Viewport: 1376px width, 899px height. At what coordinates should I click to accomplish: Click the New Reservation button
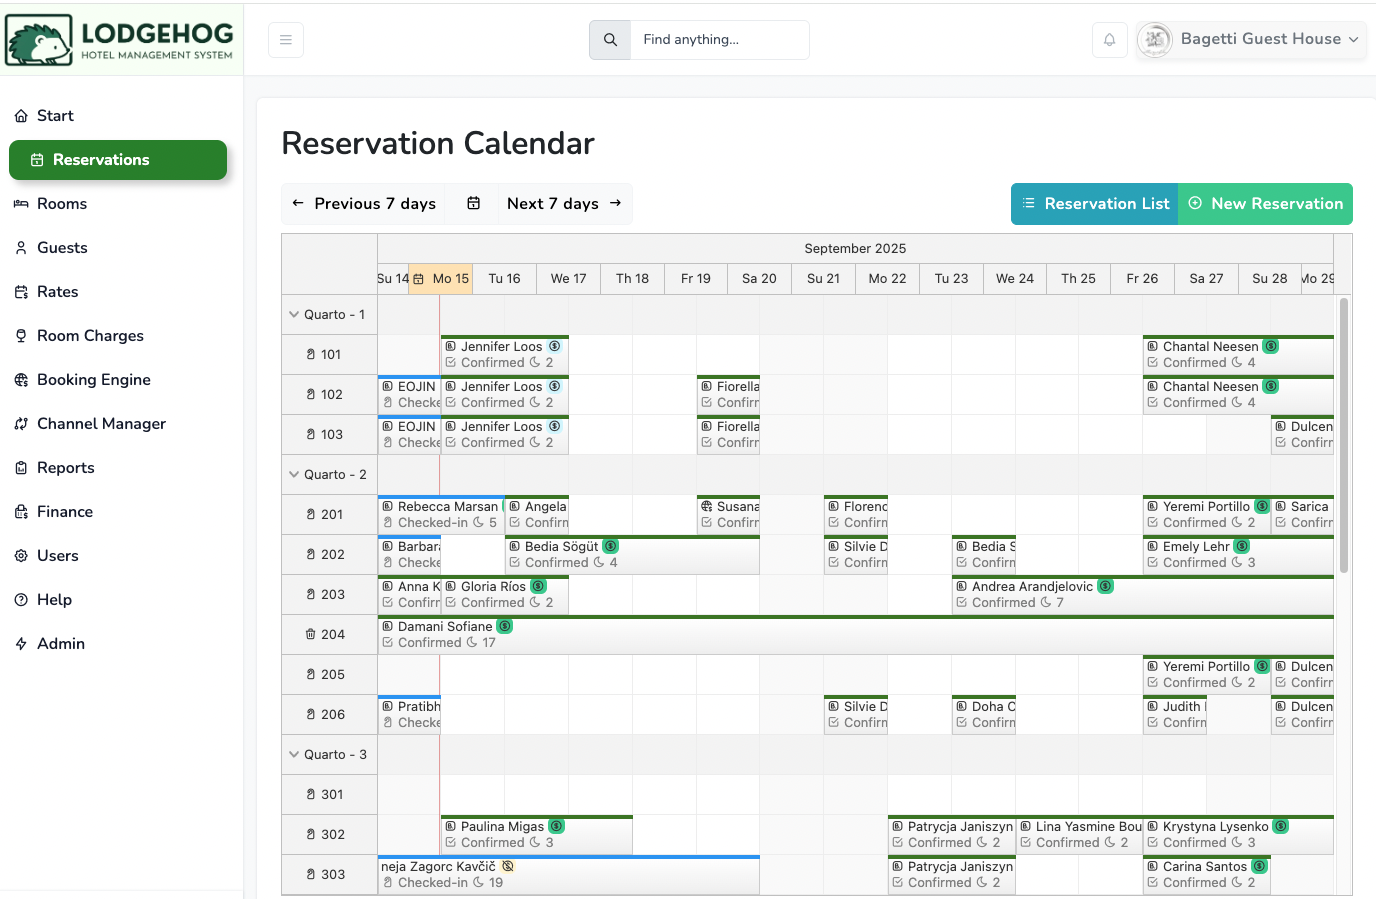[x=1265, y=204]
